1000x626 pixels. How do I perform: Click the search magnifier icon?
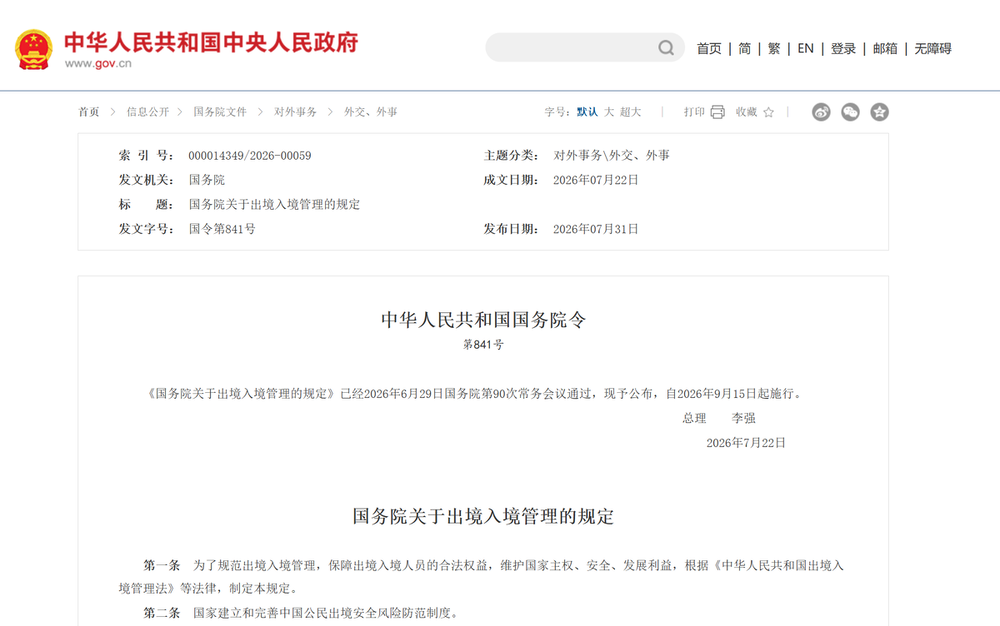pyautogui.click(x=666, y=48)
